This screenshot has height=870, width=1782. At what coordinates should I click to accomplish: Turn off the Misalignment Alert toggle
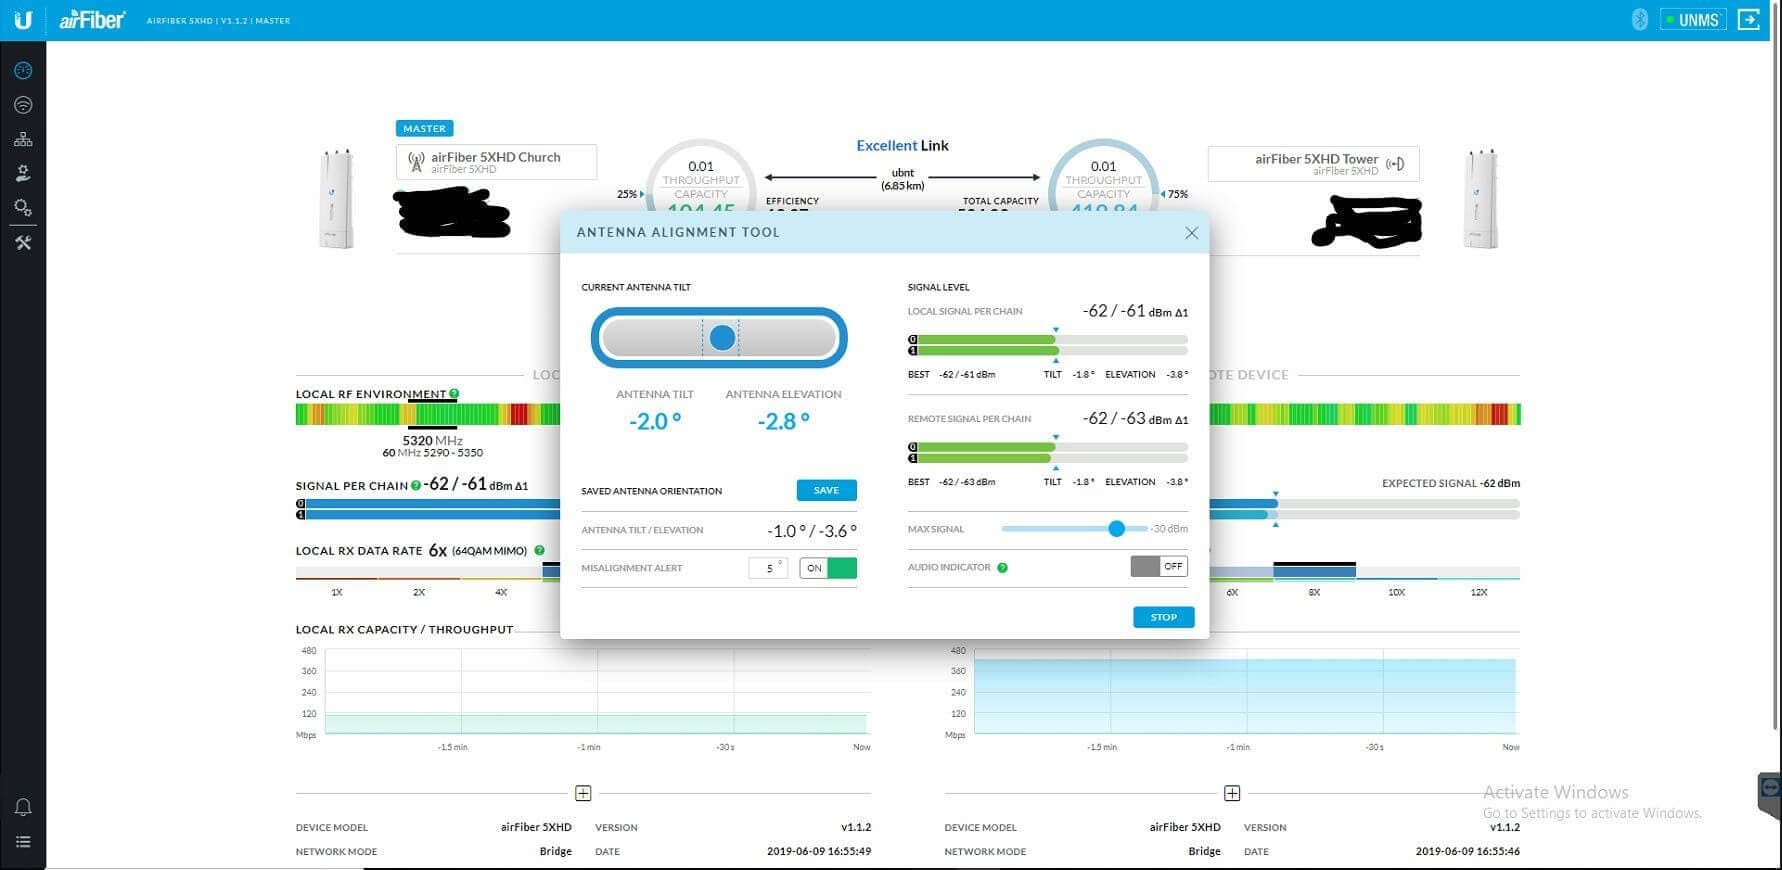click(828, 568)
